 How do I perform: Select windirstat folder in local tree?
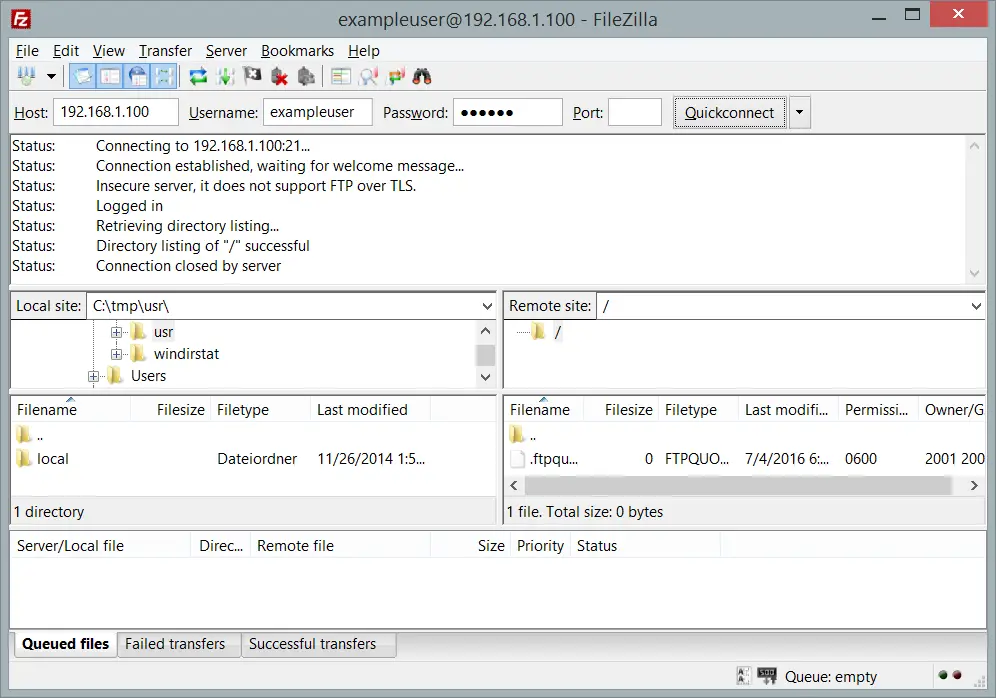click(186, 354)
